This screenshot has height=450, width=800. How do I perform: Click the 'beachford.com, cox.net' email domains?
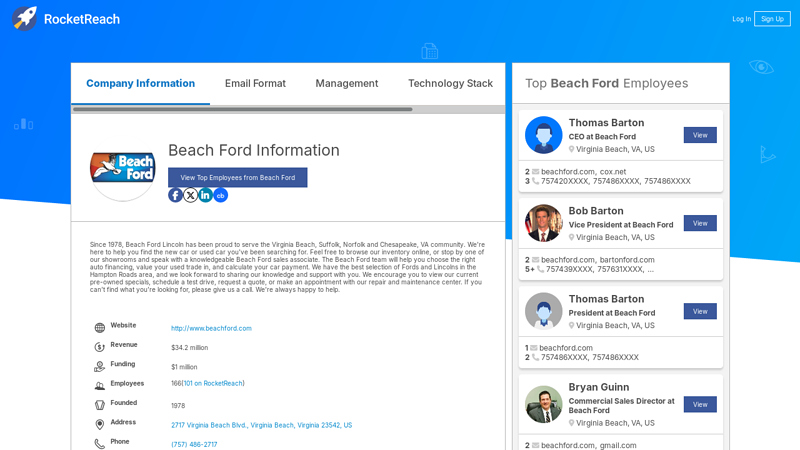[x=583, y=172]
